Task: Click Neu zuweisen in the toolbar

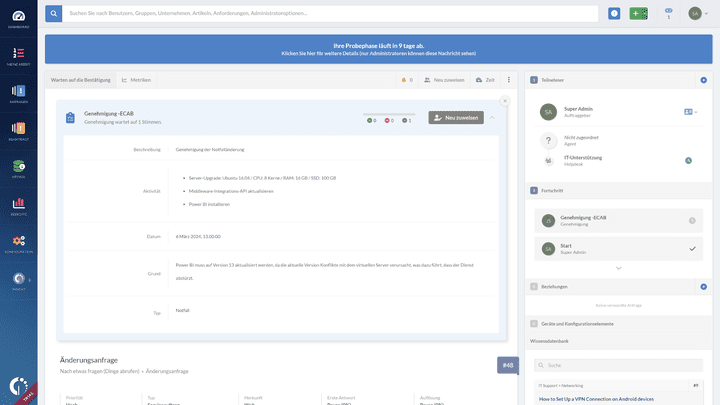Action: click(x=444, y=80)
